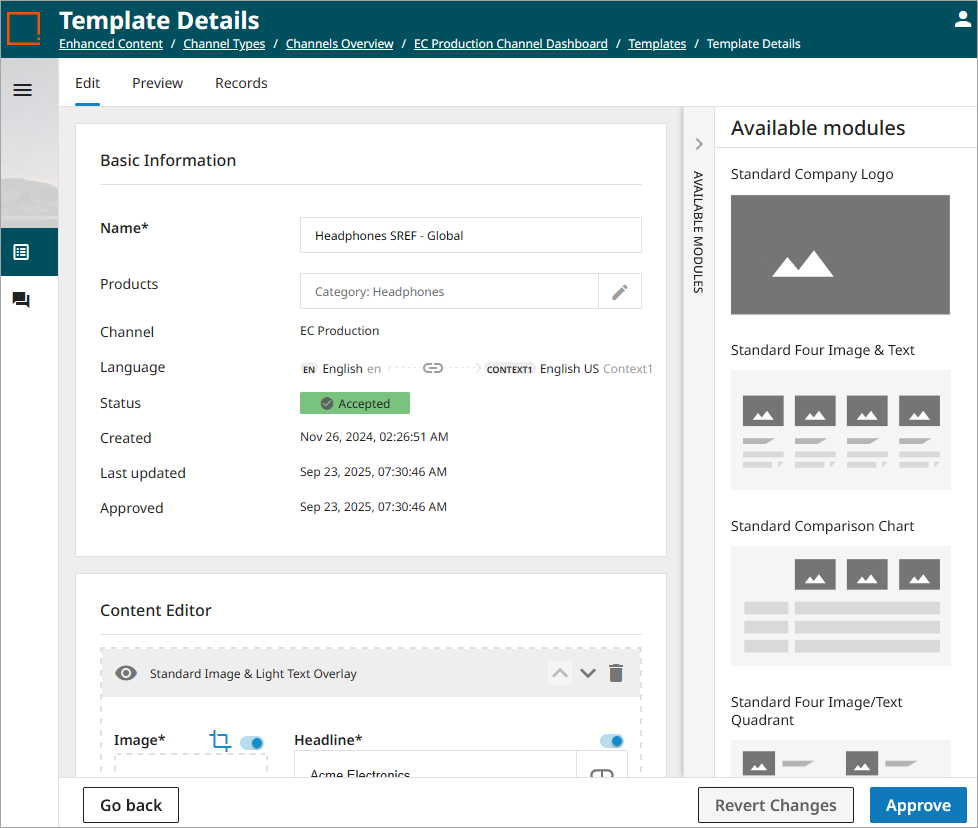The width and height of the screenshot is (978, 828).
Task: Move module down with the down chevron
Action: click(588, 673)
